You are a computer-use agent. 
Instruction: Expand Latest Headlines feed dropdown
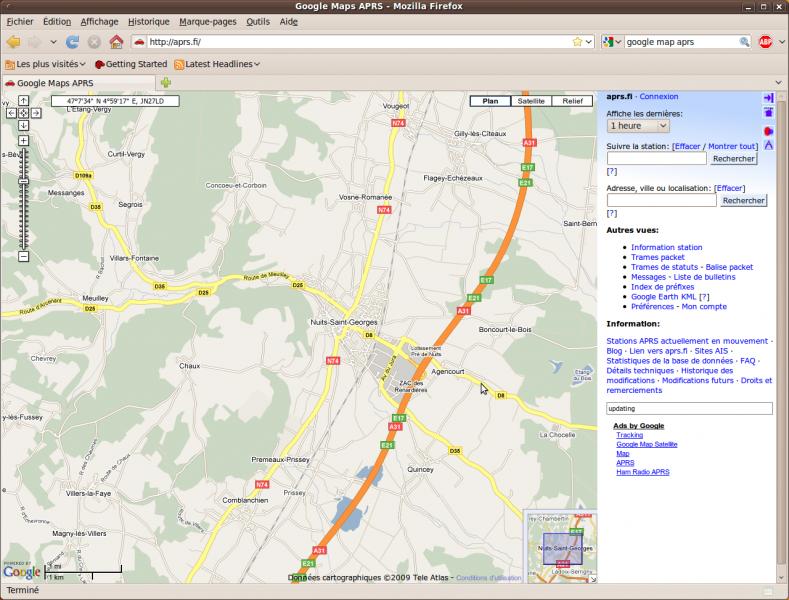pos(217,64)
